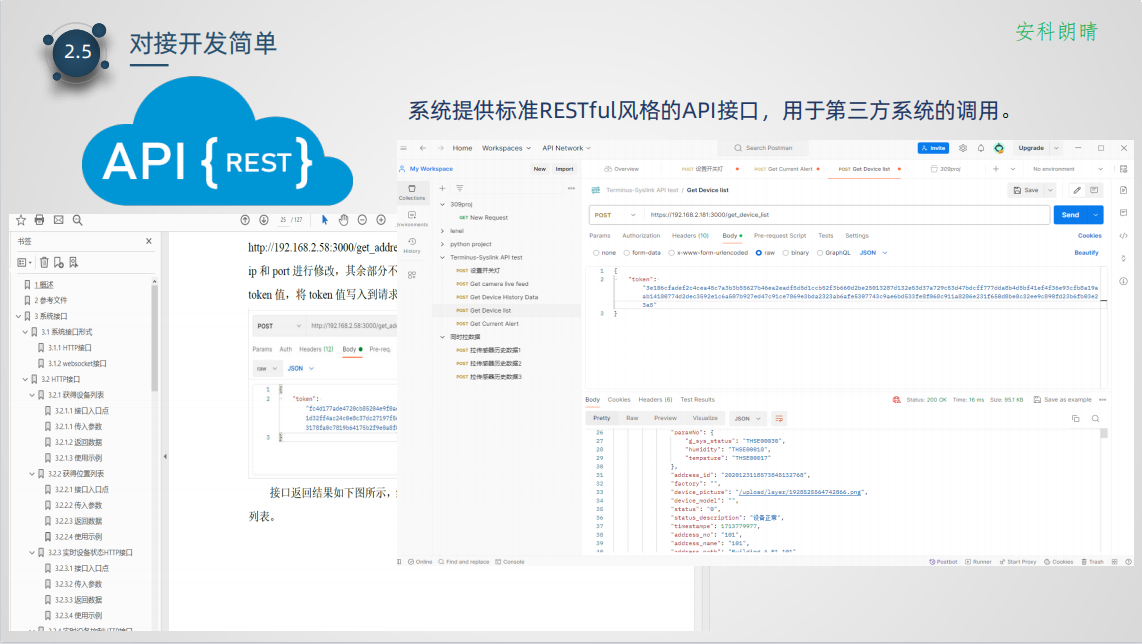Go to previous PDF page with up arrow

[x=245, y=220]
